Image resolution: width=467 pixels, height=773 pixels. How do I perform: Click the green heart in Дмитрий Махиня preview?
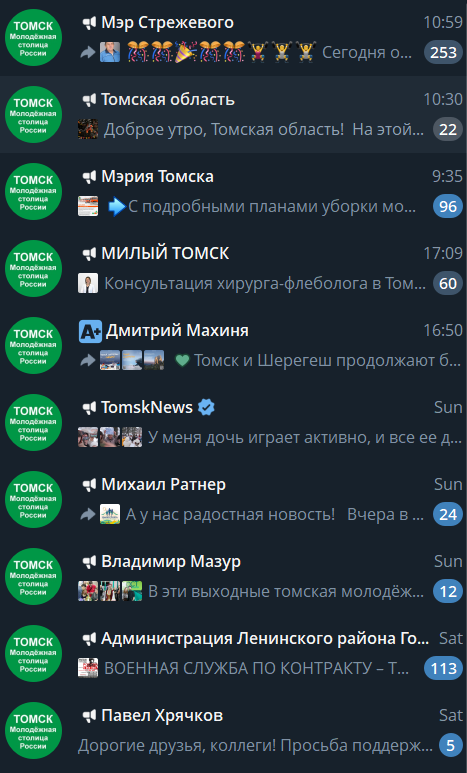coord(182,361)
